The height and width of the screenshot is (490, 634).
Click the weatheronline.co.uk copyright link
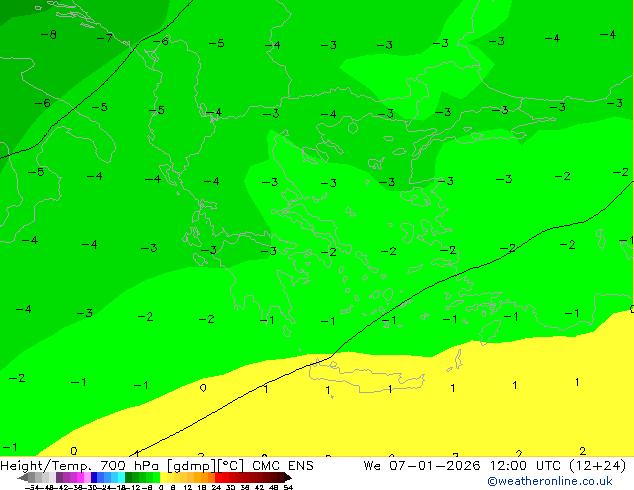pos(550,481)
